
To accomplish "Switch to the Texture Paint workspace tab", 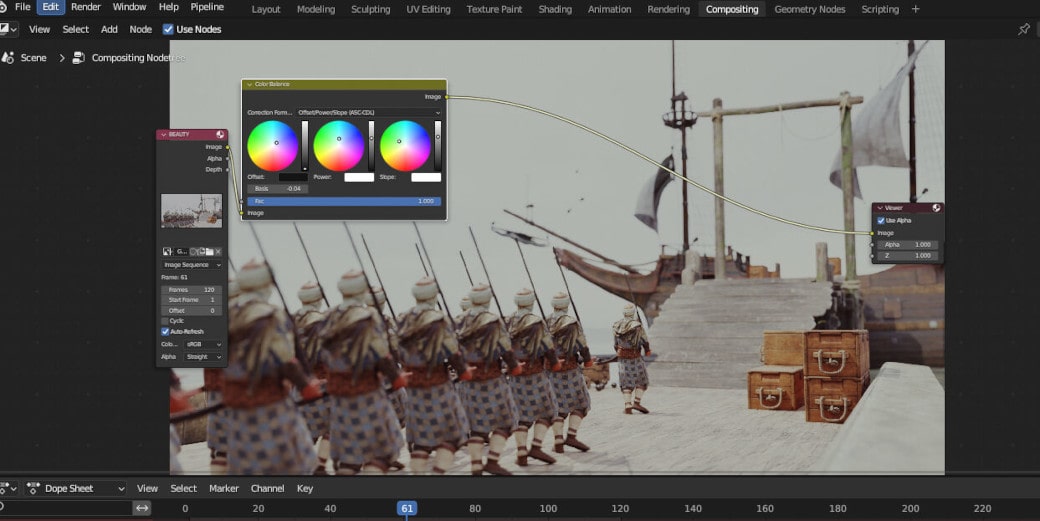I will point(494,9).
